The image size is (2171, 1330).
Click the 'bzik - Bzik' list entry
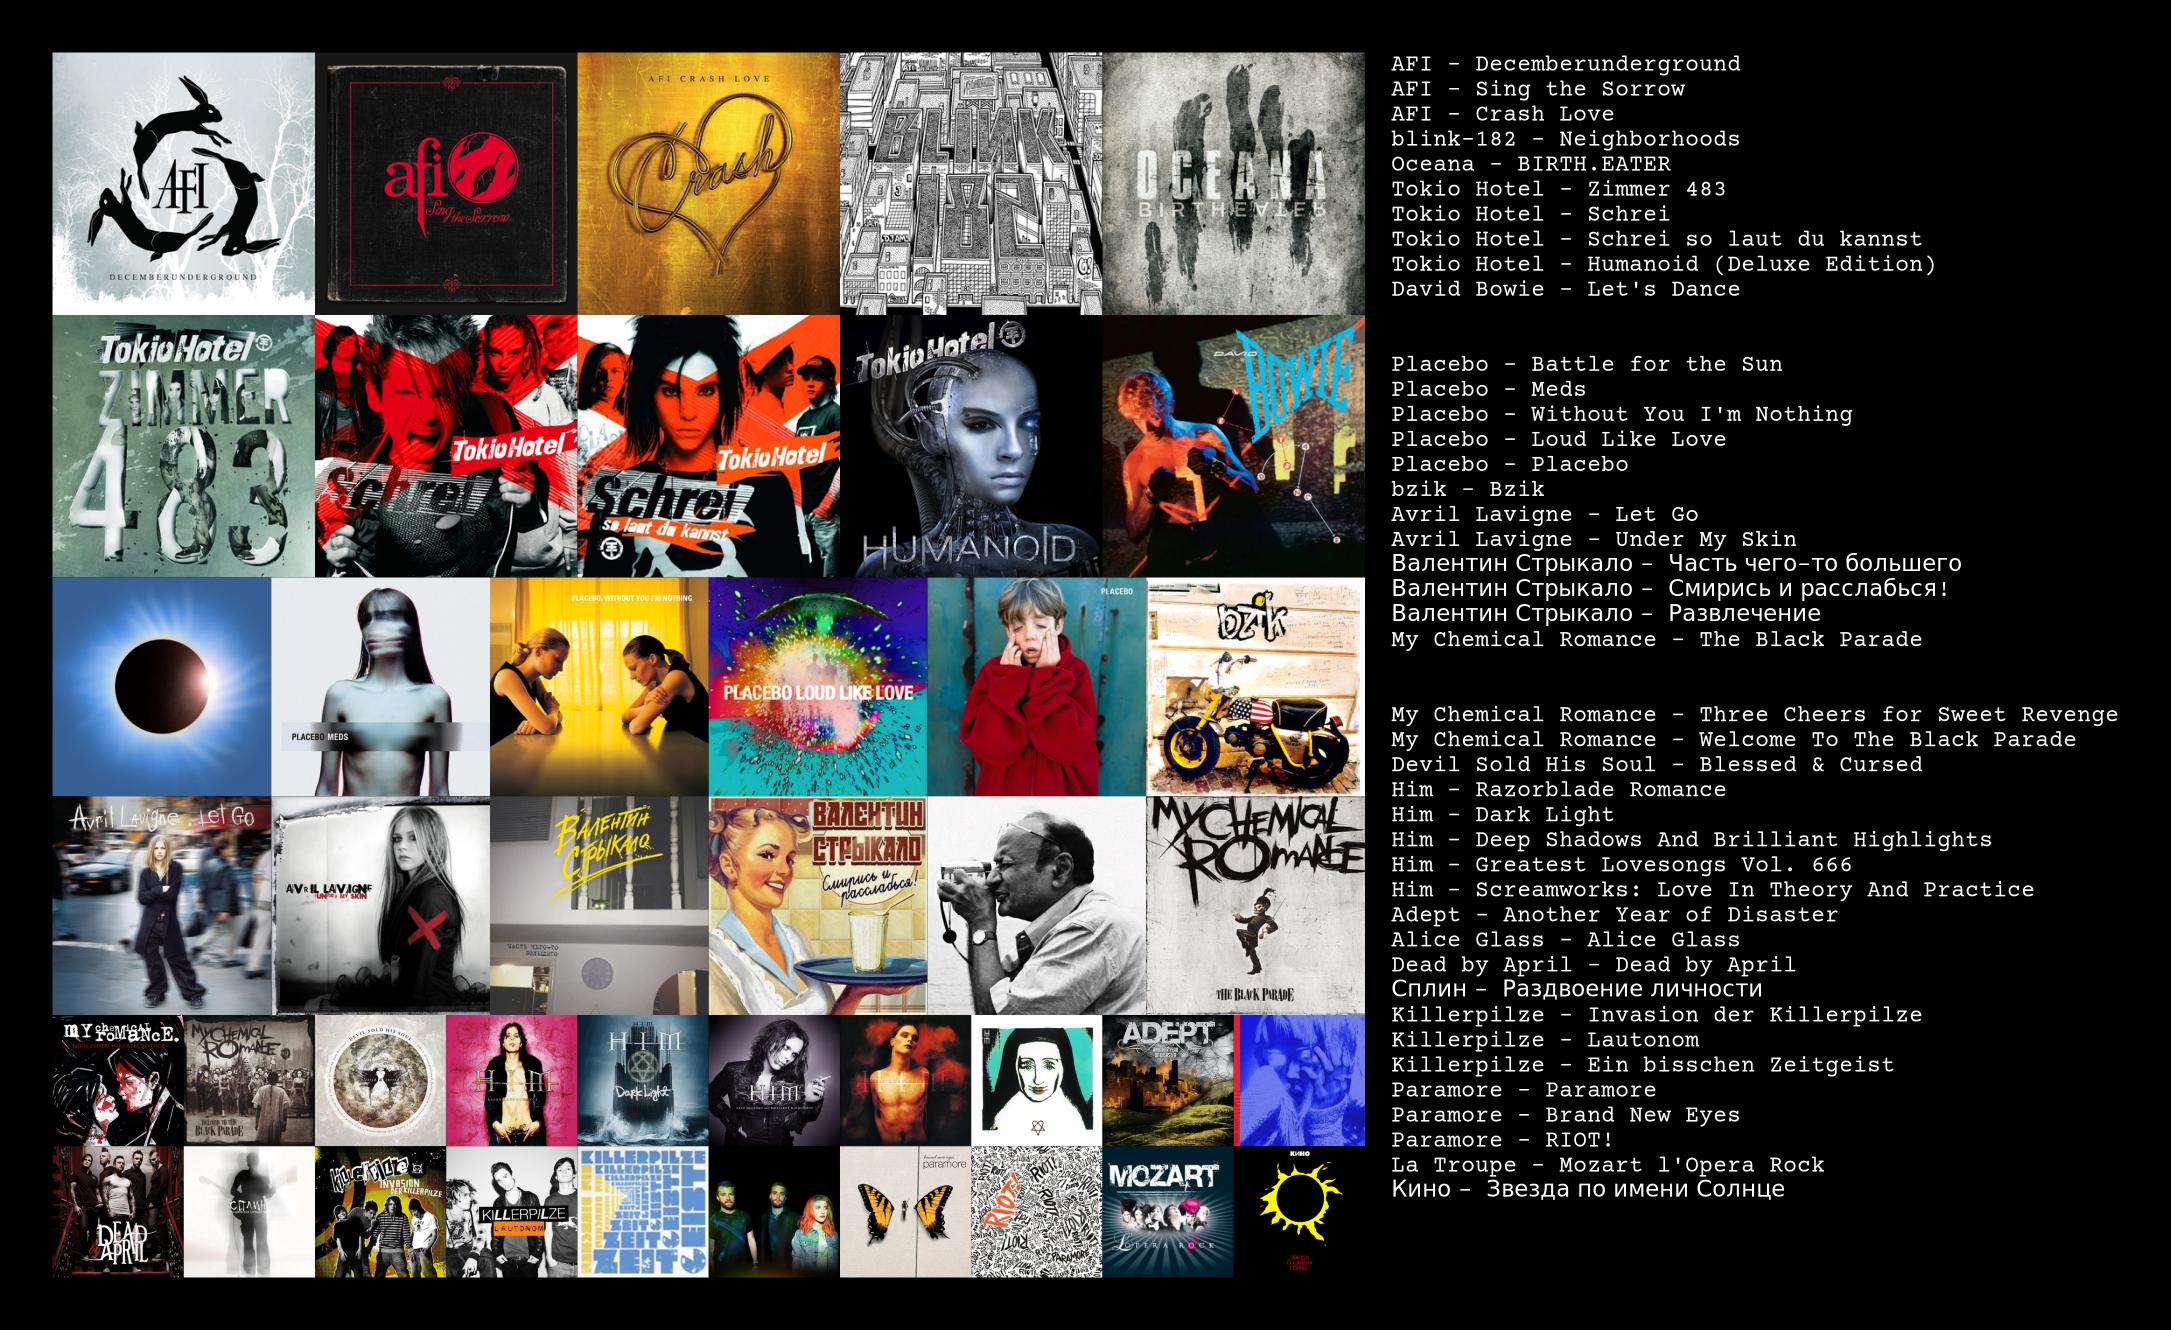(x=1468, y=489)
